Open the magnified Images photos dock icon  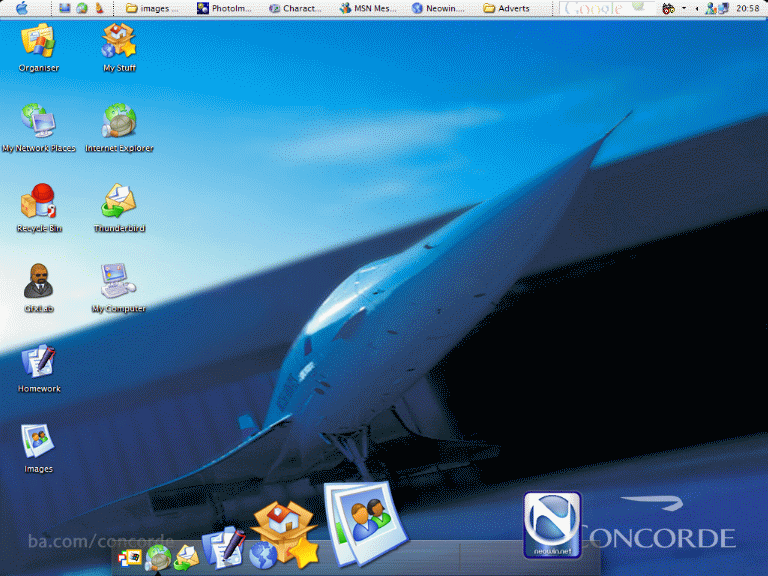(365, 522)
